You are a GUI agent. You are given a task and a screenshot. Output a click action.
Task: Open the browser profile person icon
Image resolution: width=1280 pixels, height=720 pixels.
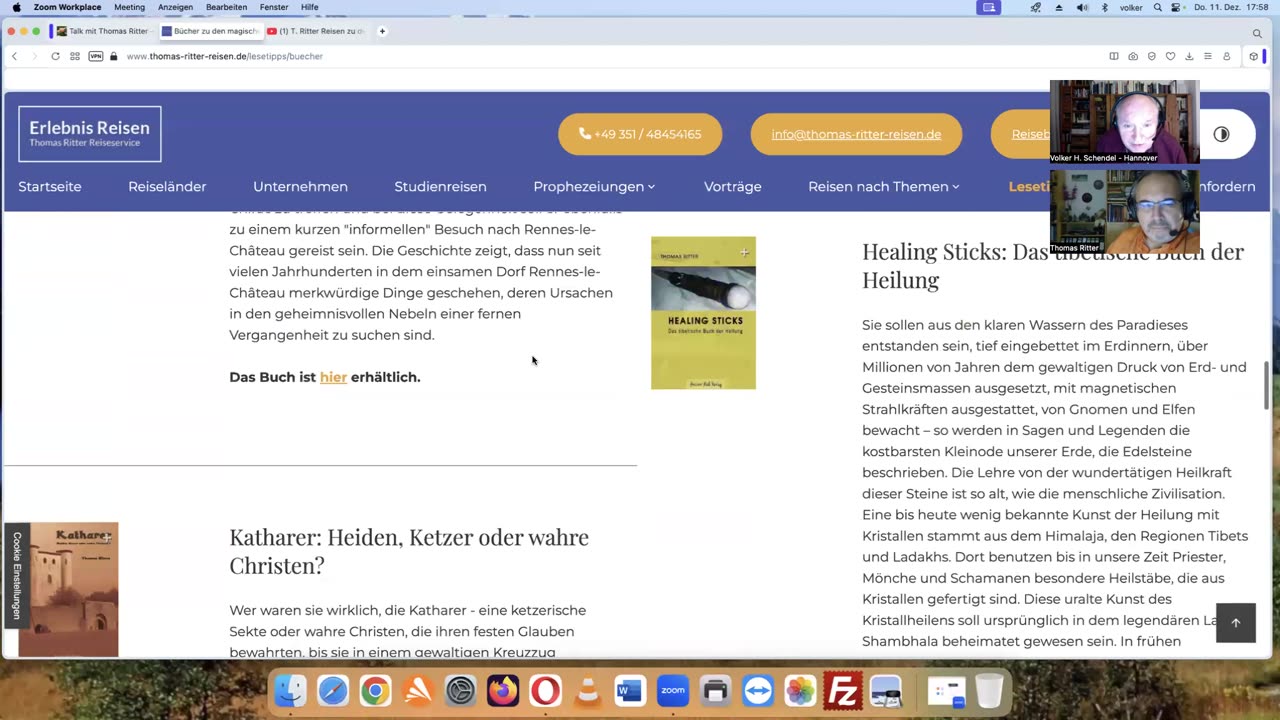(x=1227, y=56)
